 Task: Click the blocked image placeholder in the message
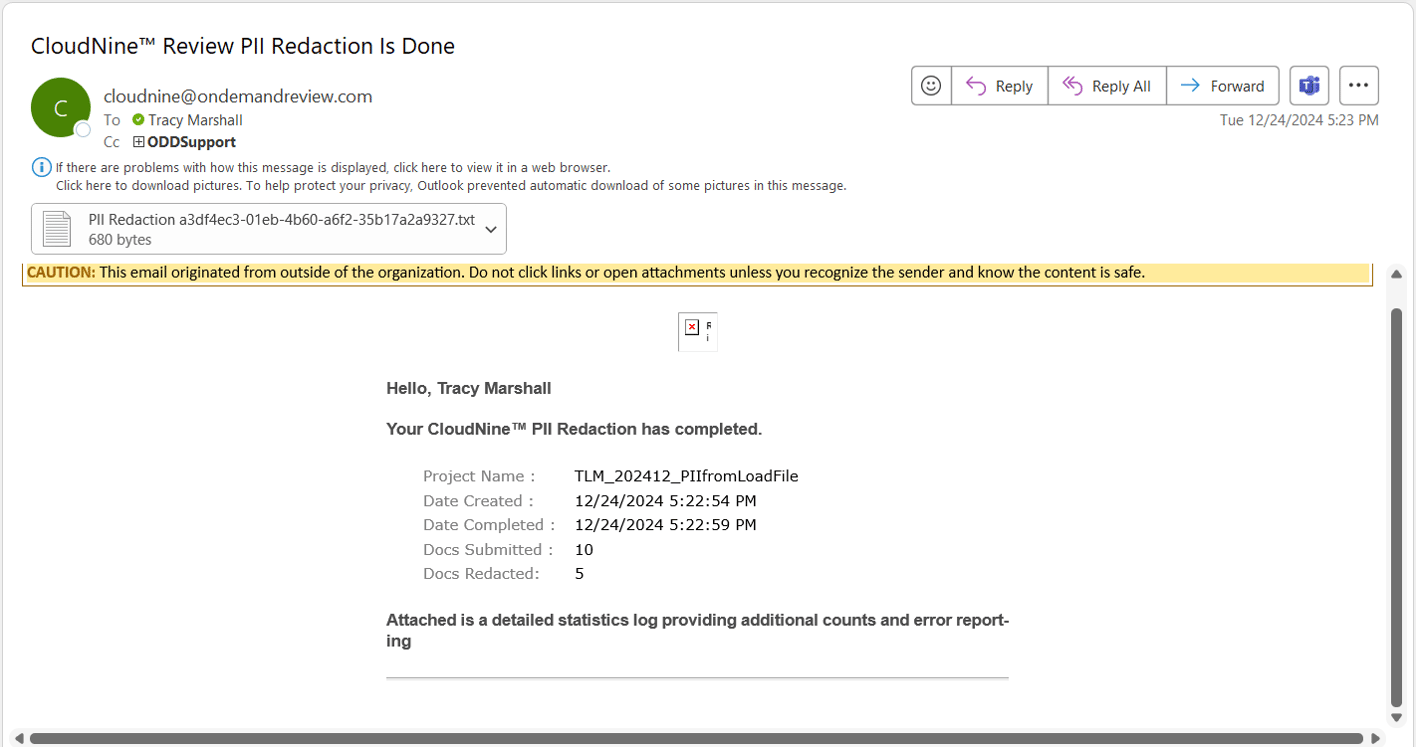pos(697,331)
